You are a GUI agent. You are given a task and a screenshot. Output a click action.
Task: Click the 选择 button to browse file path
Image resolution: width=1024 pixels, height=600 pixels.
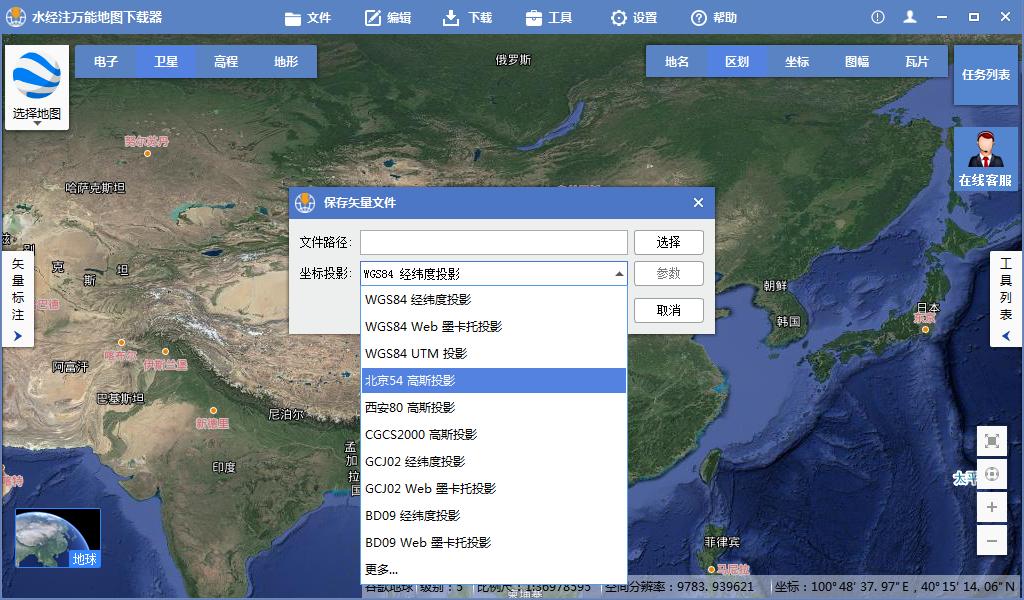pos(668,242)
